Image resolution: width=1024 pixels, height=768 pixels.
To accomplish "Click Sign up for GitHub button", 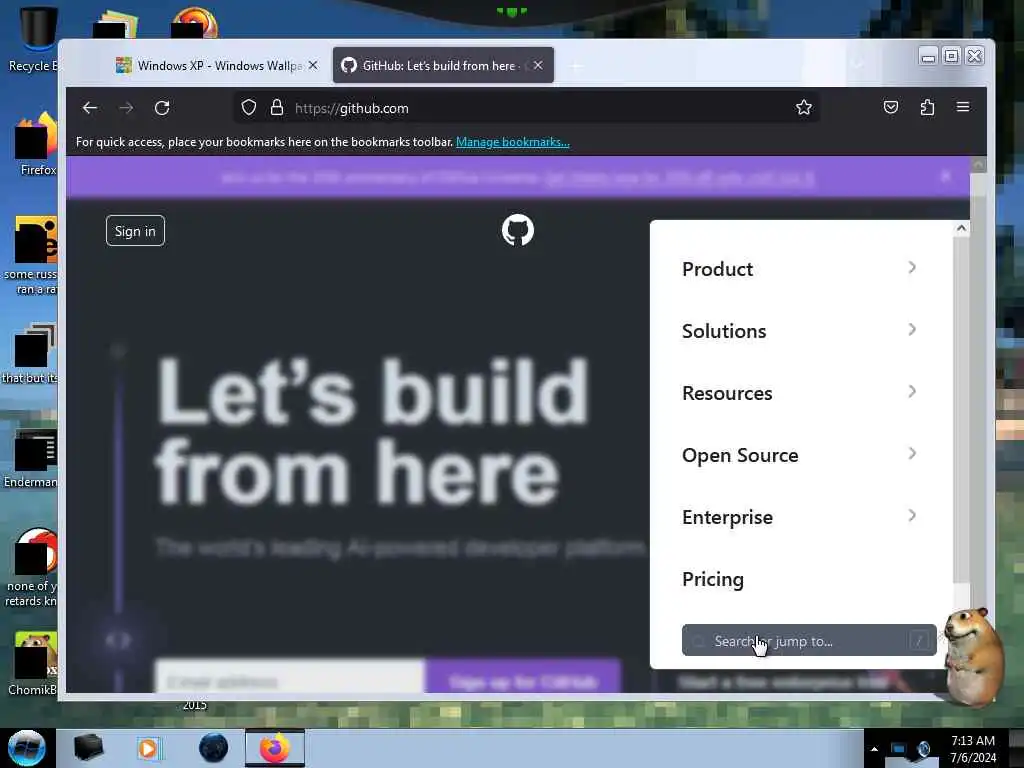I will point(523,677).
